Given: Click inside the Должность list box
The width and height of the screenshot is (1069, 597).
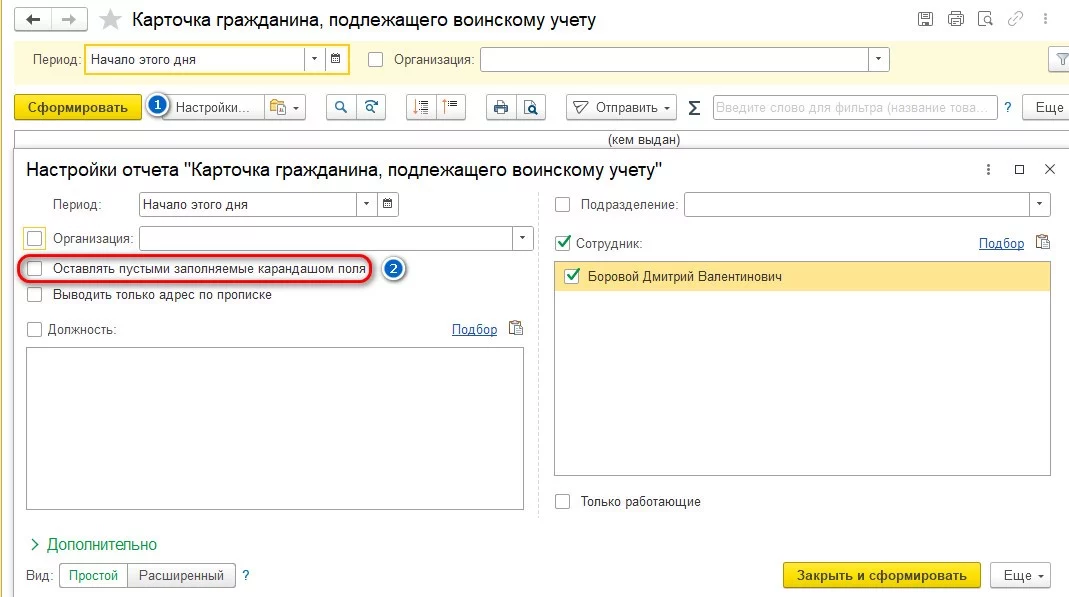Looking at the screenshot, I should tap(275, 428).
